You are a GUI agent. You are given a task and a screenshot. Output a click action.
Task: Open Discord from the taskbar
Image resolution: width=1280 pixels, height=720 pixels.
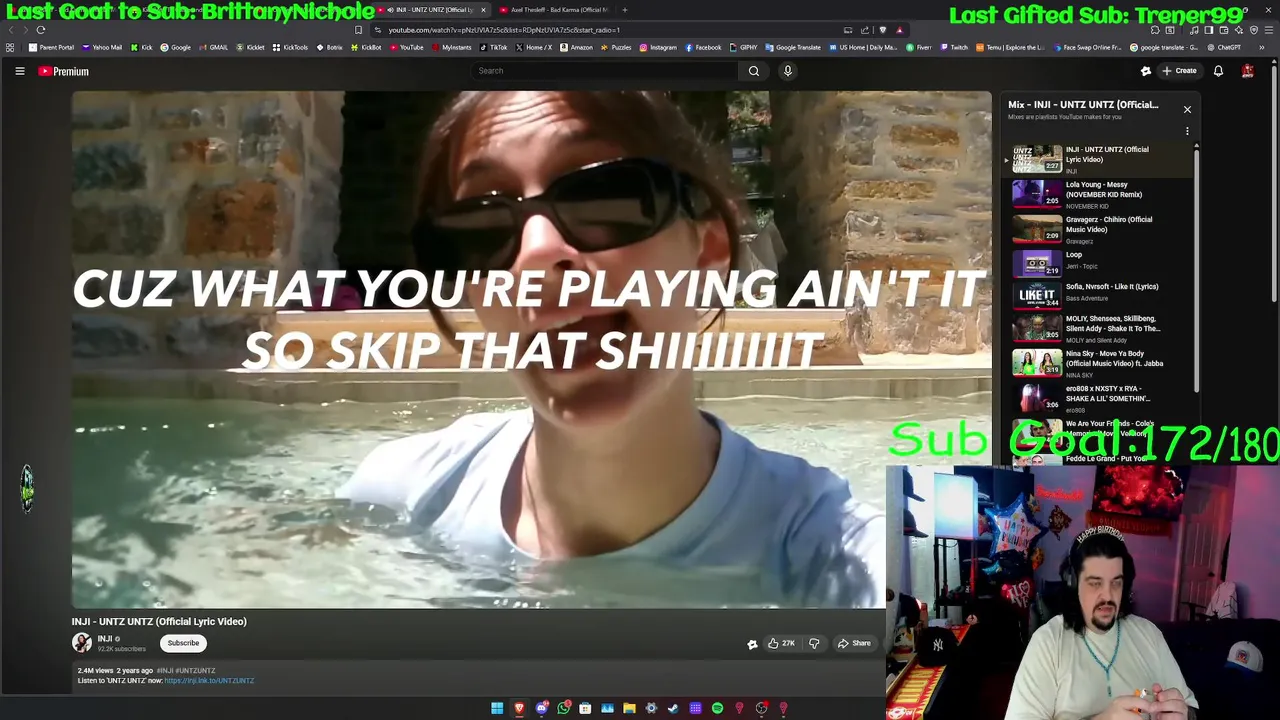541,708
